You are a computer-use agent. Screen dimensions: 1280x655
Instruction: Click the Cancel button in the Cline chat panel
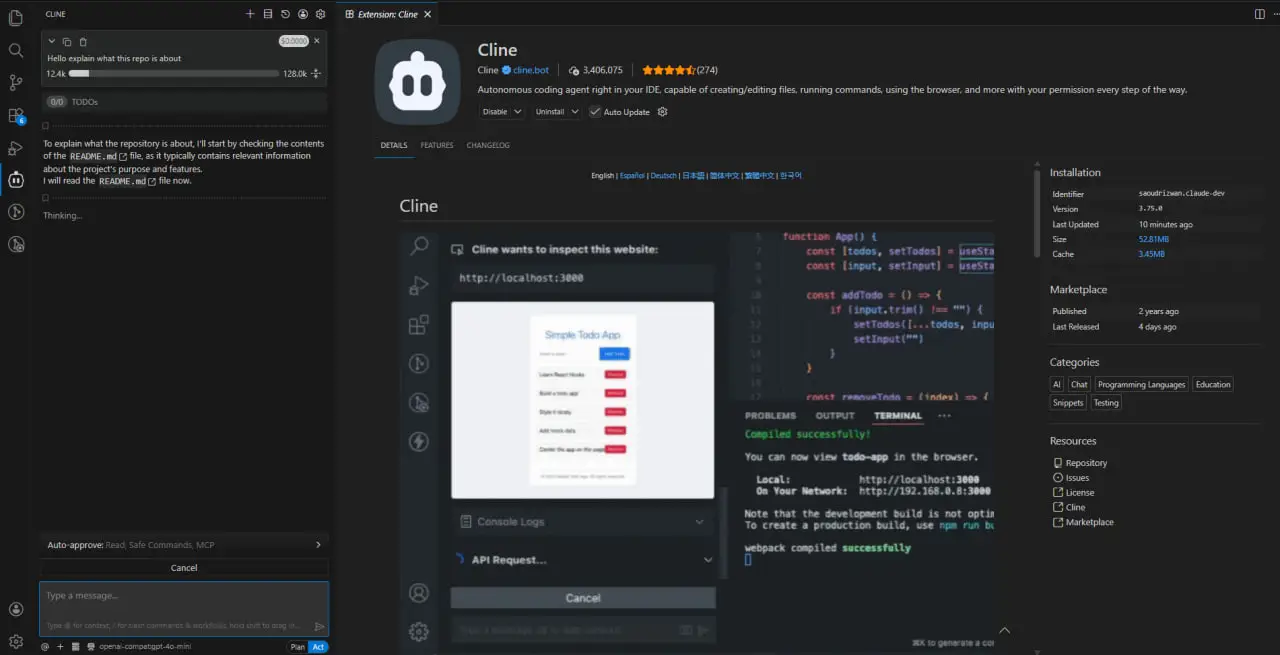tap(184, 568)
